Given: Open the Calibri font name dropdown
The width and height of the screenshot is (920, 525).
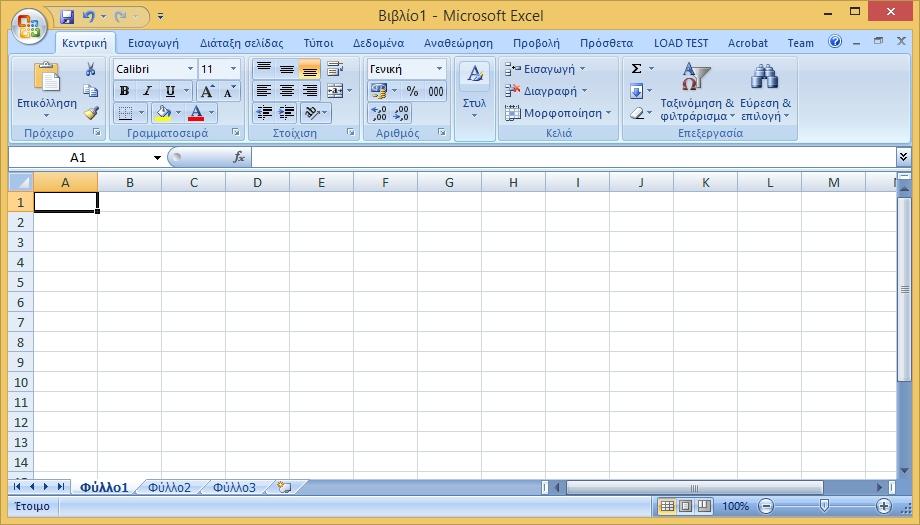Looking at the screenshot, I should pos(190,69).
